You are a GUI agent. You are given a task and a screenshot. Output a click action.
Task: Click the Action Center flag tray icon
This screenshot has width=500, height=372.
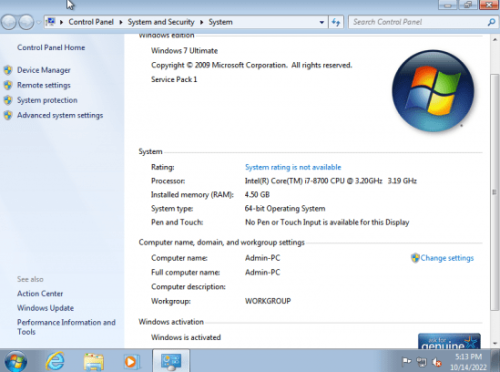click(406, 361)
